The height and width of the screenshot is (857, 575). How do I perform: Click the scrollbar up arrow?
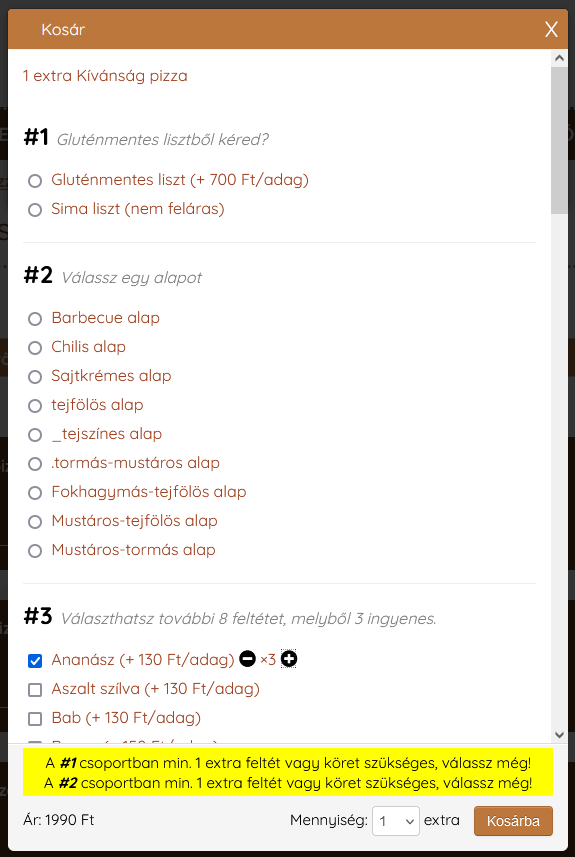point(559,57)
